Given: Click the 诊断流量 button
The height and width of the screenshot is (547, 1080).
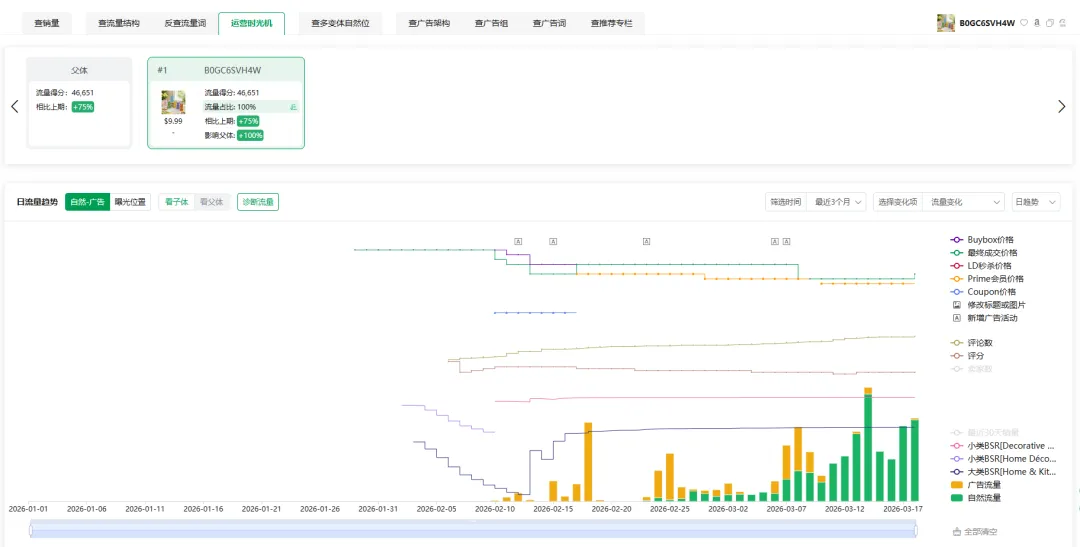Looking at the screenshot, I should pos(258,202).
